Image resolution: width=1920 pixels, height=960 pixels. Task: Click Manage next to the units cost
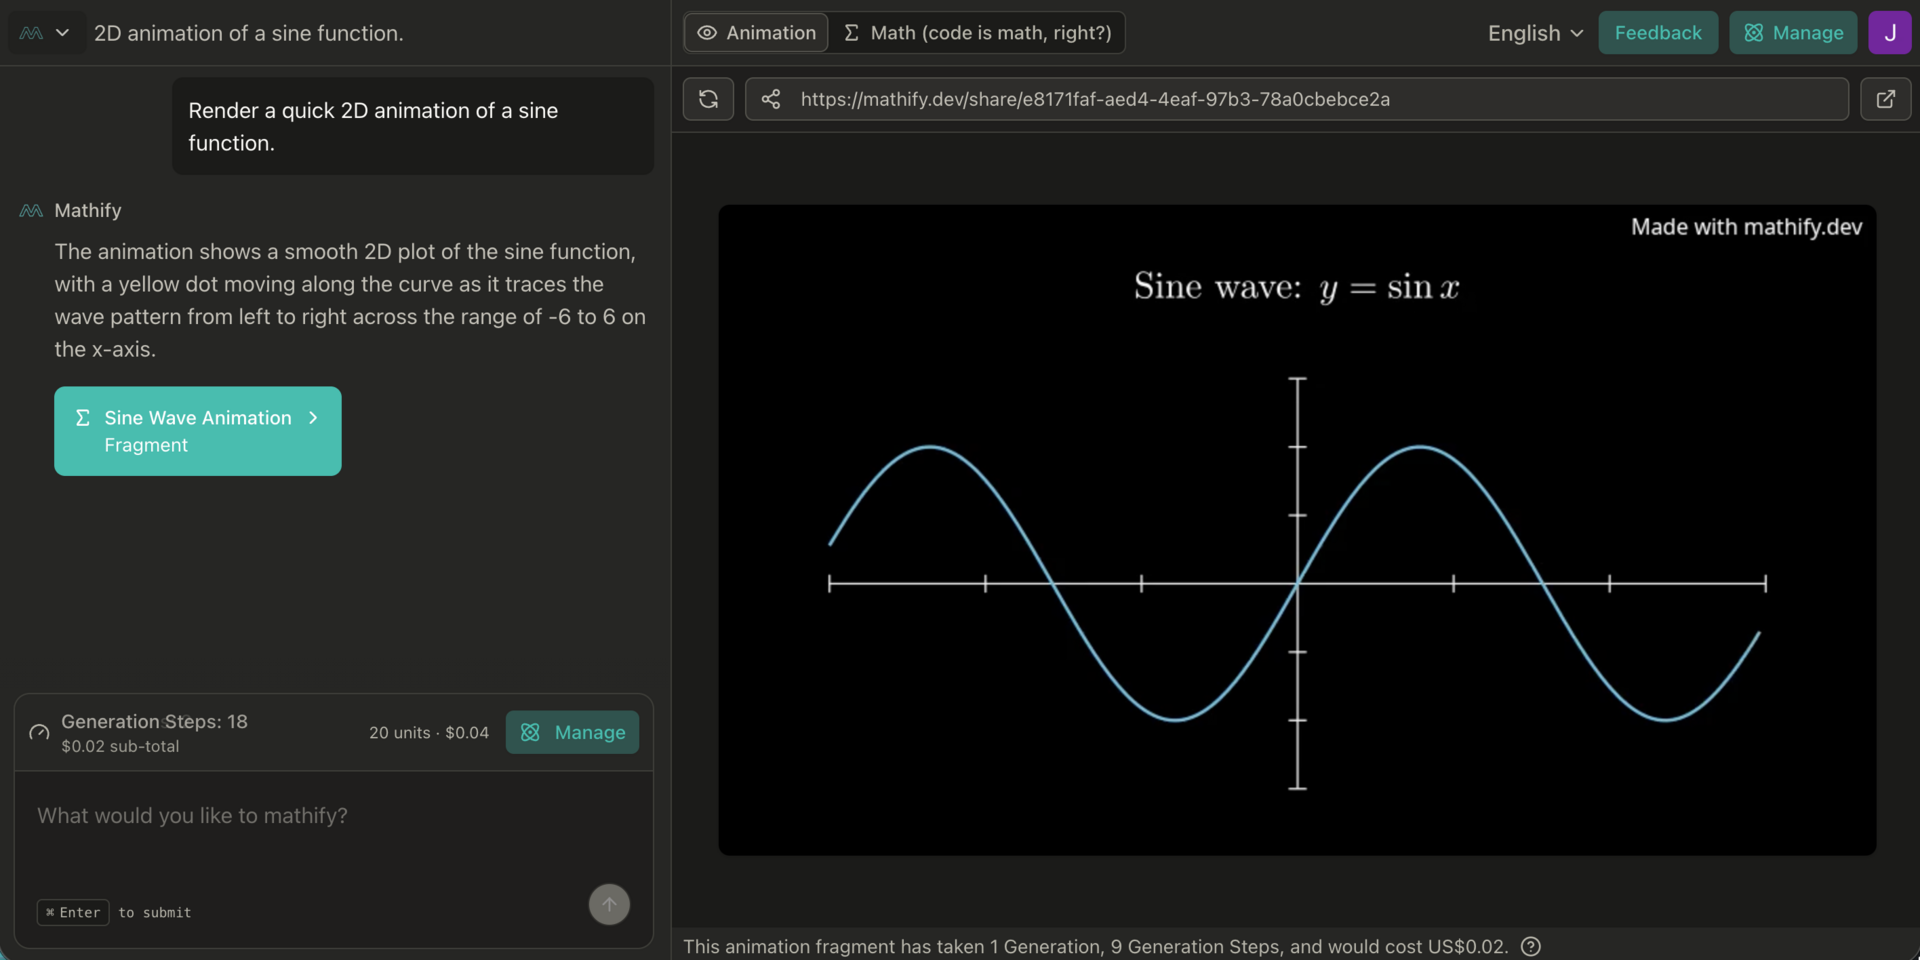tap(571, 732)
